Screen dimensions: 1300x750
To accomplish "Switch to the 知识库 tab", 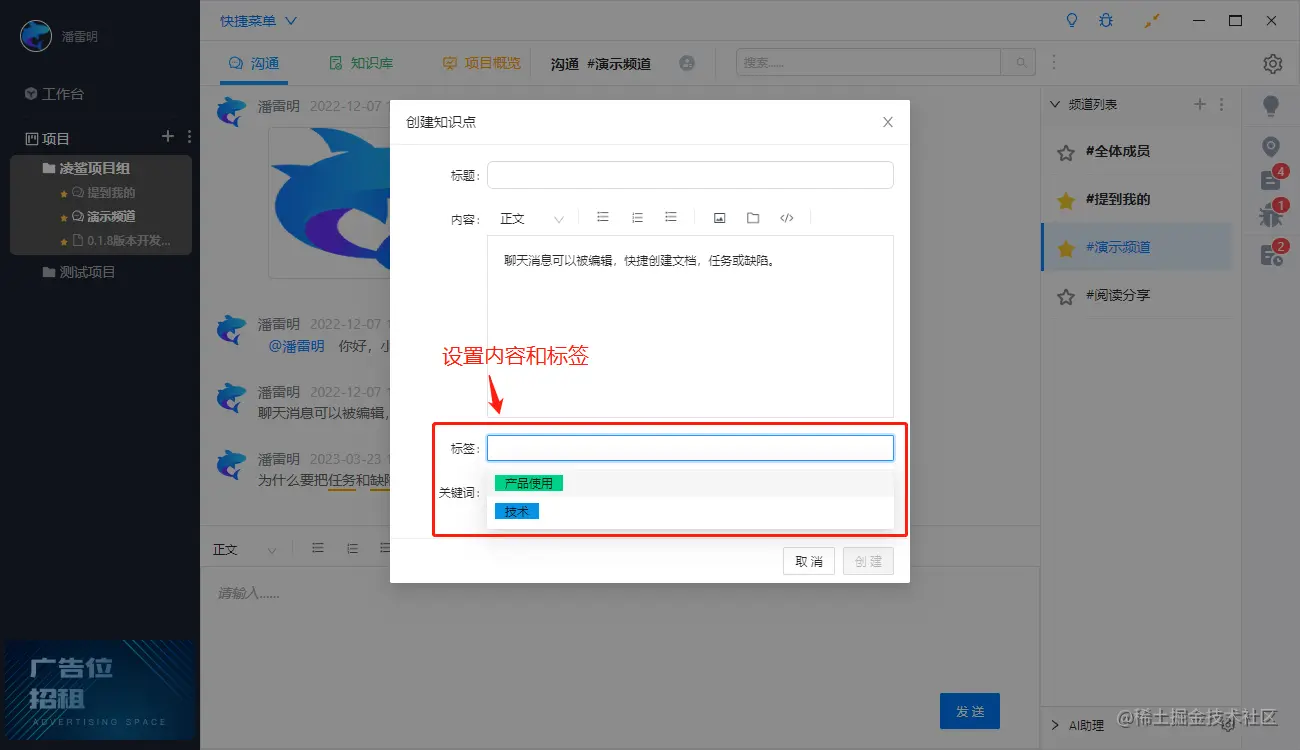I will pyautogui.click(x=361, y=63).
